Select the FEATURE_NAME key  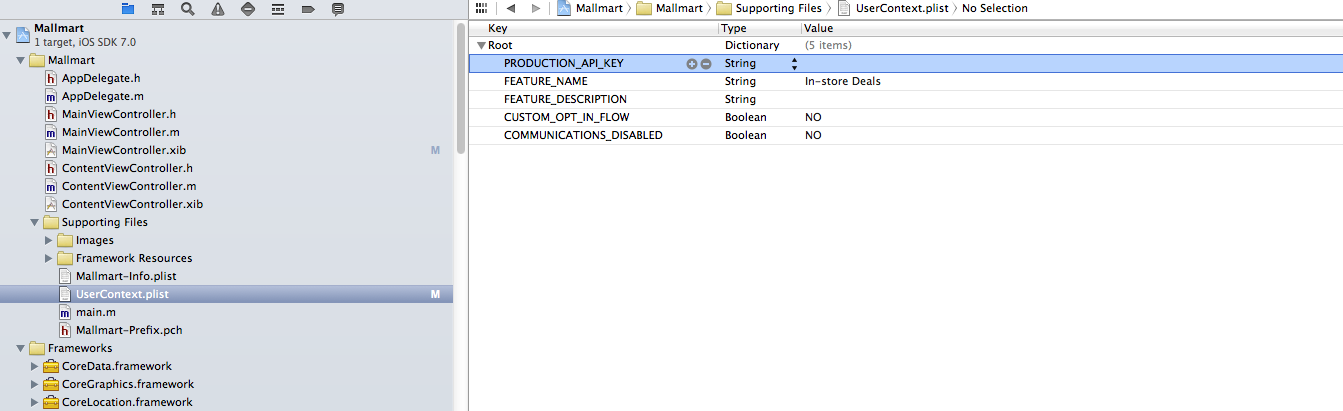coord(545,81)
